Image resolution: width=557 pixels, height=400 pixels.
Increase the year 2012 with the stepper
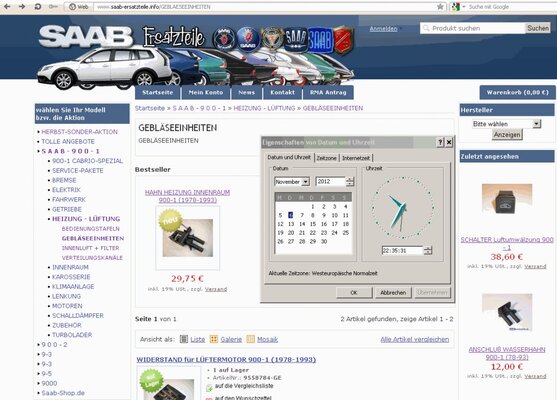tap(350, 179)
